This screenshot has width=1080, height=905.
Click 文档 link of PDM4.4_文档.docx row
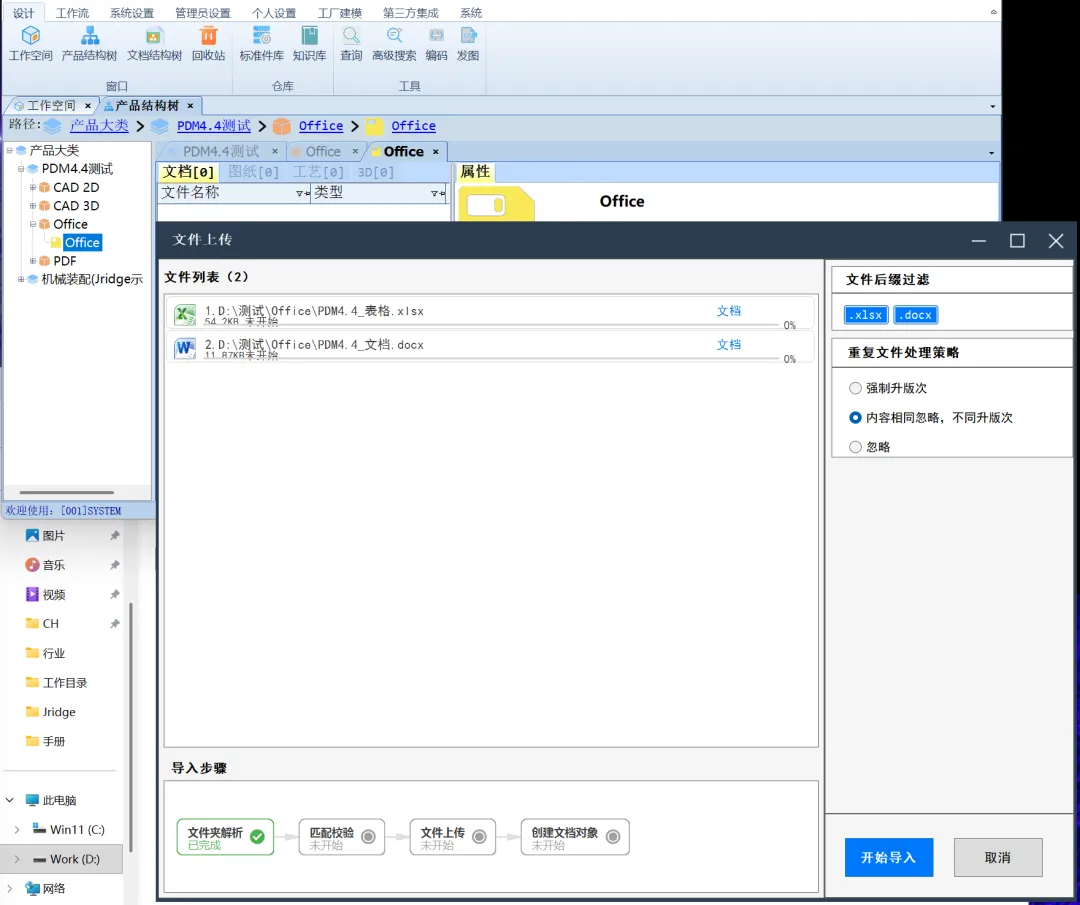pyautogui.click(x=729, y=345)
